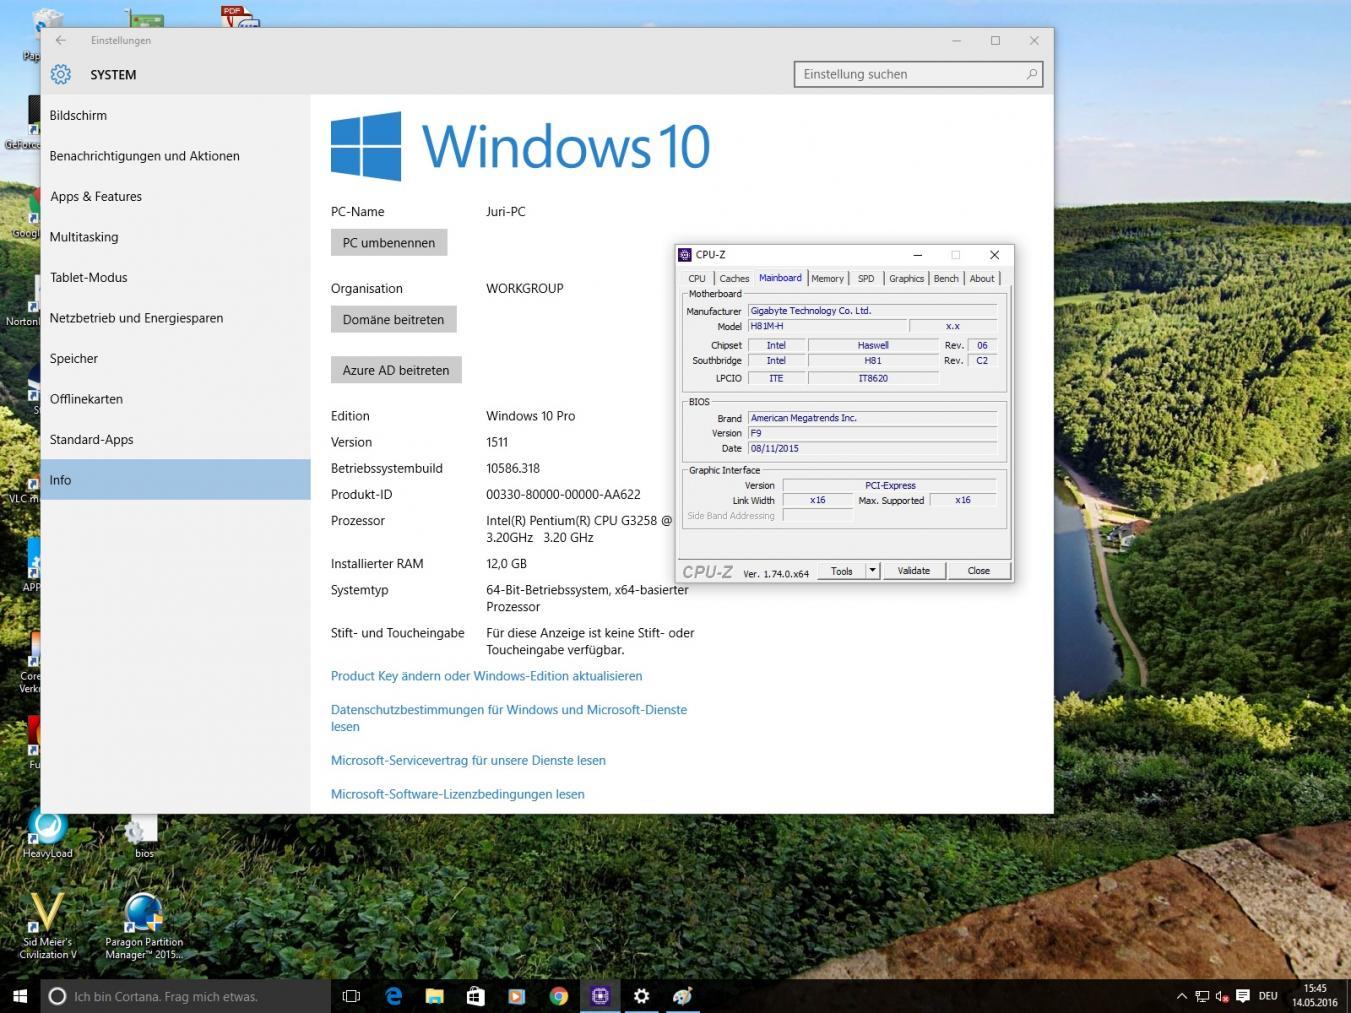Open Sid Meier's Civilization V shortcut
1351x1013 pixels.
pos(47,926)
